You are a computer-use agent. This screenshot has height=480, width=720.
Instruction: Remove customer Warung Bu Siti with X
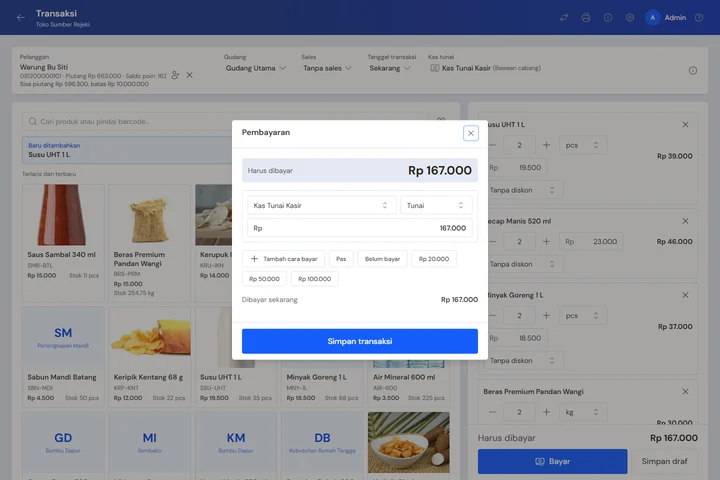[189, 75]
